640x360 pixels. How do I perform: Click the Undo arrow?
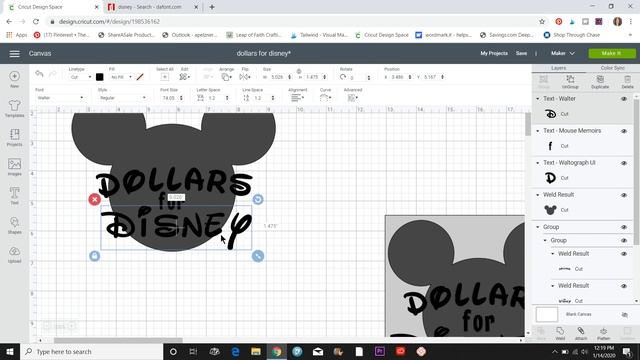coord(39,74)
